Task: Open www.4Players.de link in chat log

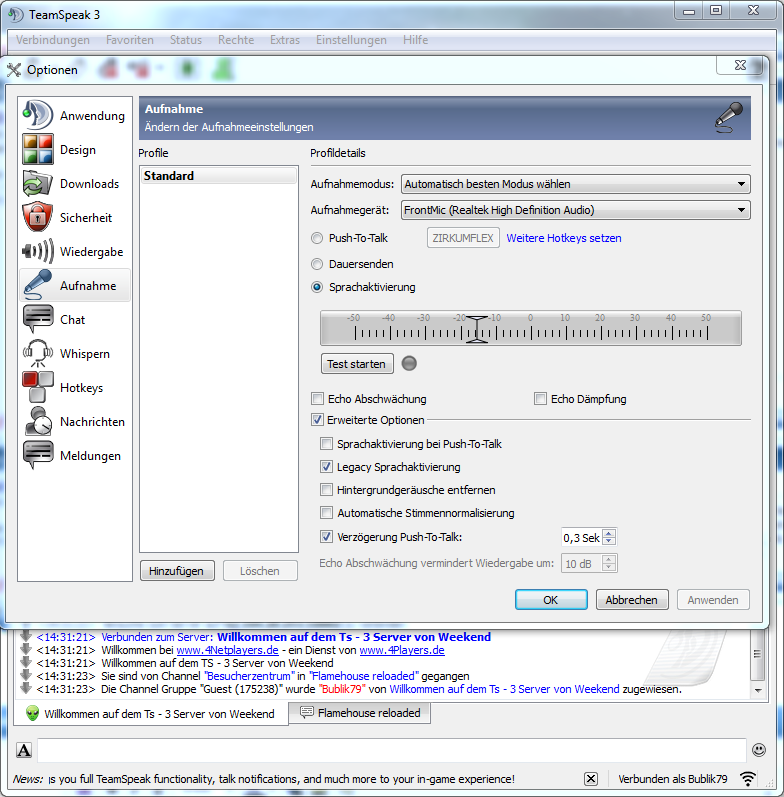Action: tap(402, 650)
